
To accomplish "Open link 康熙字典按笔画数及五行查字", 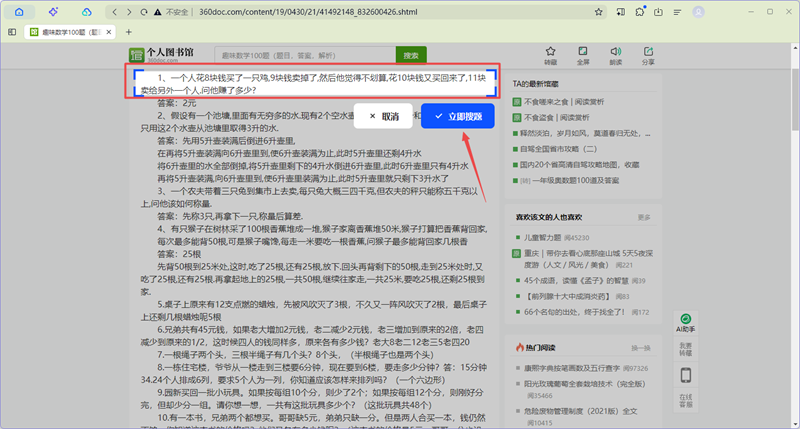I will 572,368.
